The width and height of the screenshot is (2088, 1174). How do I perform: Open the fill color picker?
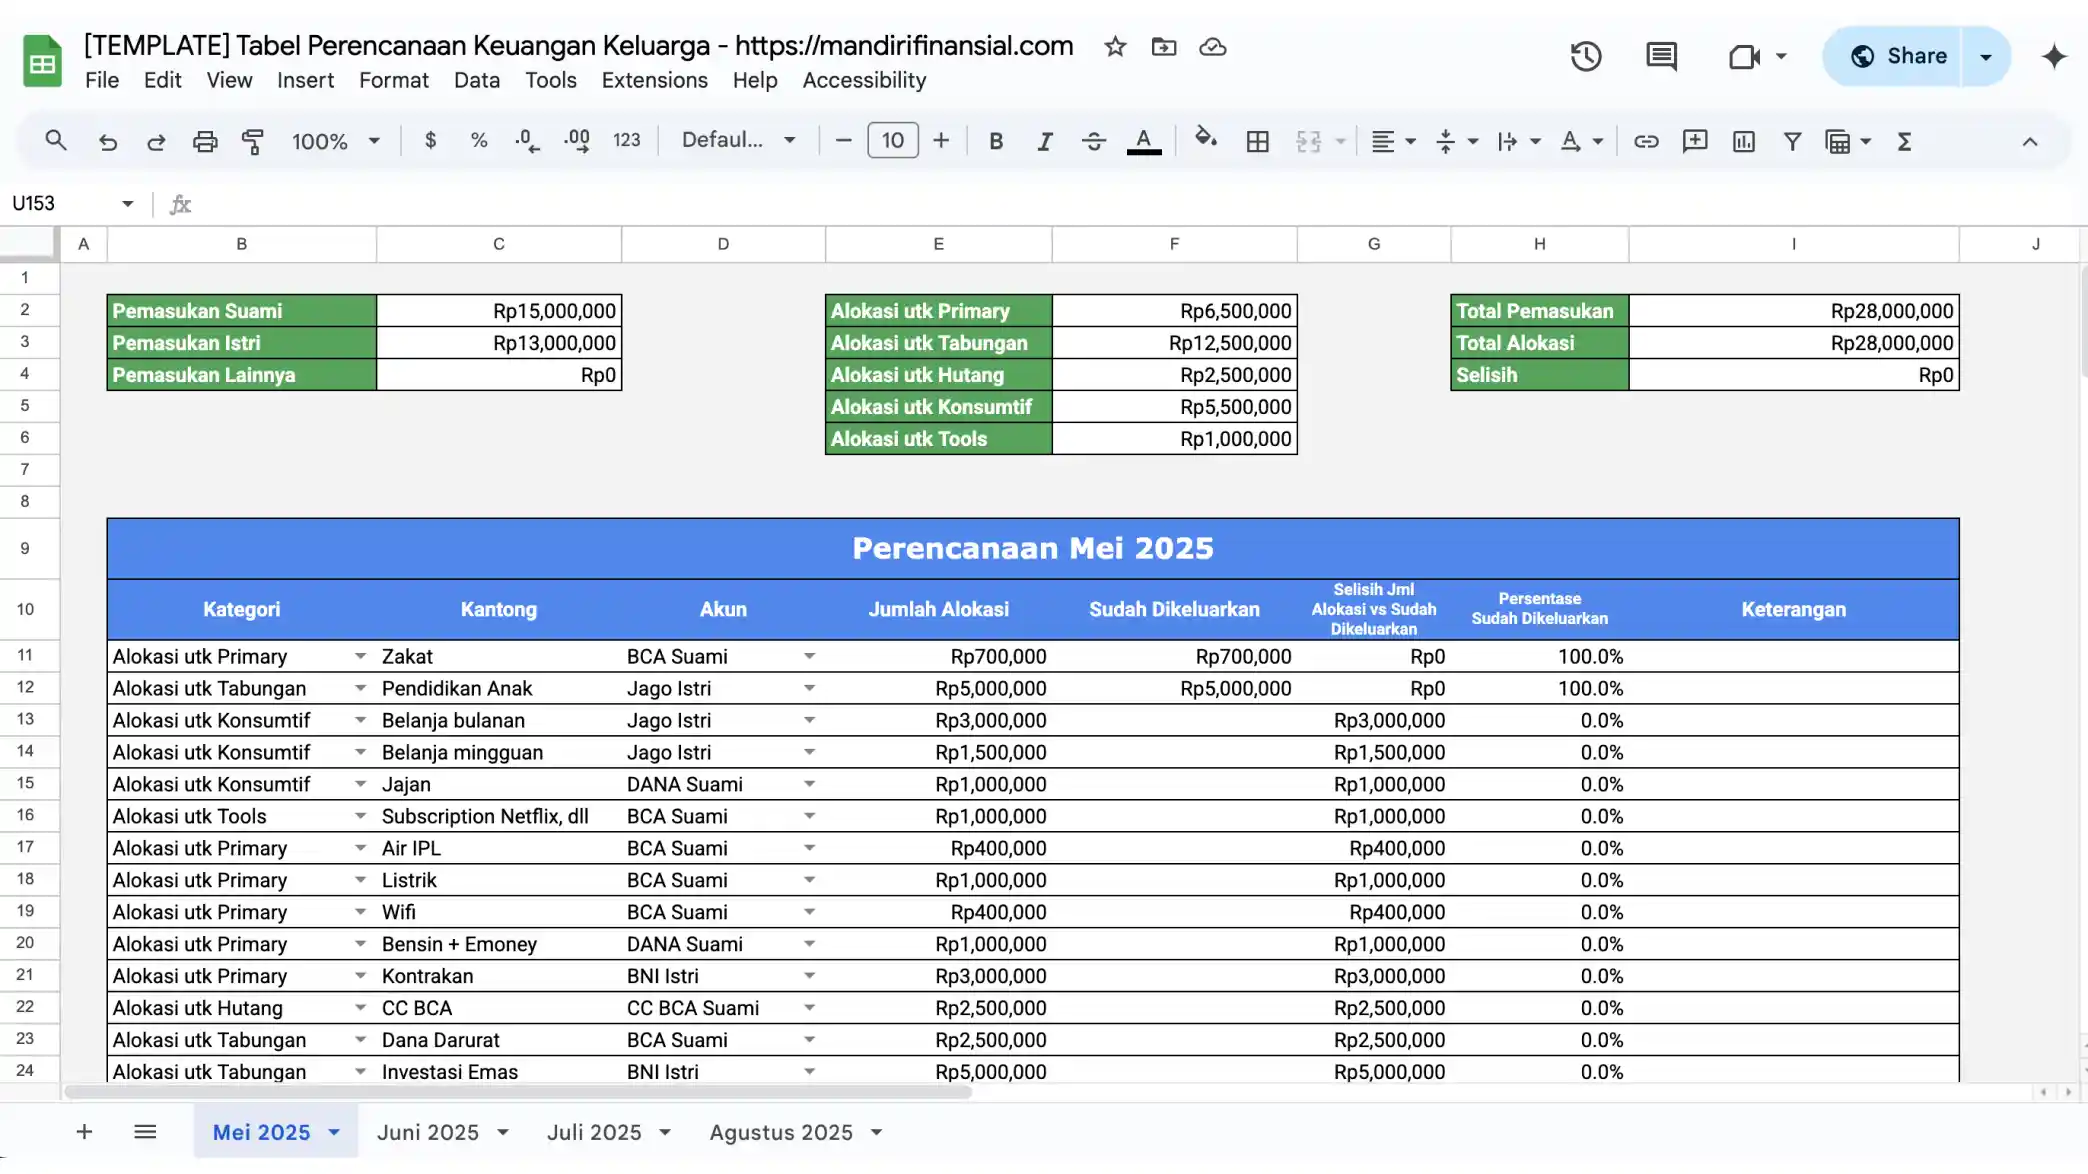[x=1206, y=141]
